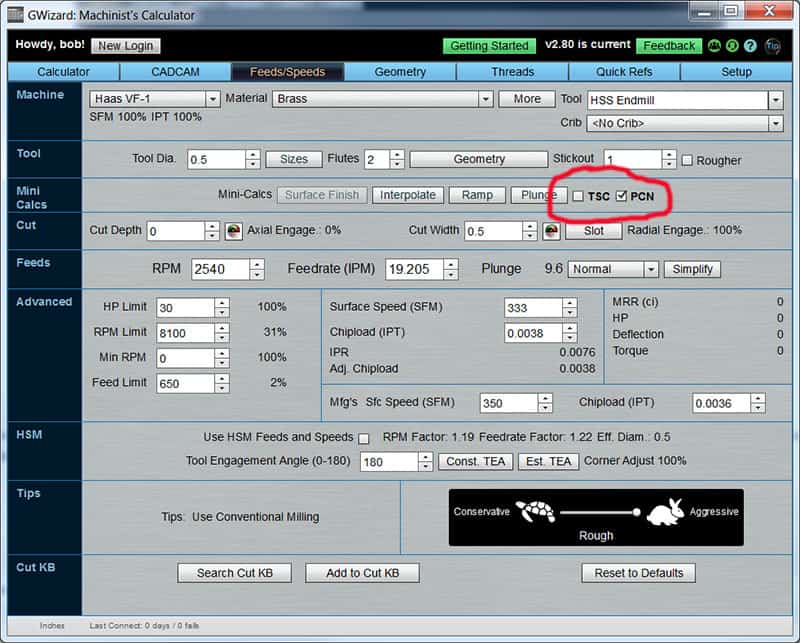This screenshot has height=643, width=800.
Task: Click the Tool Dia. input field
Action: [x=217, y=160]
